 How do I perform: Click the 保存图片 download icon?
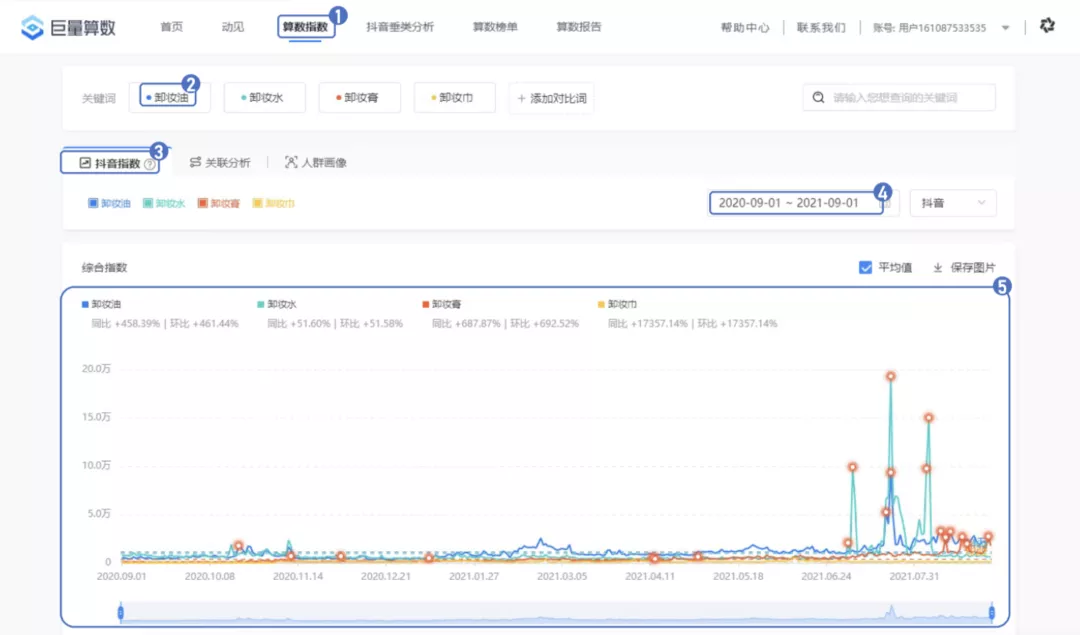938,267
